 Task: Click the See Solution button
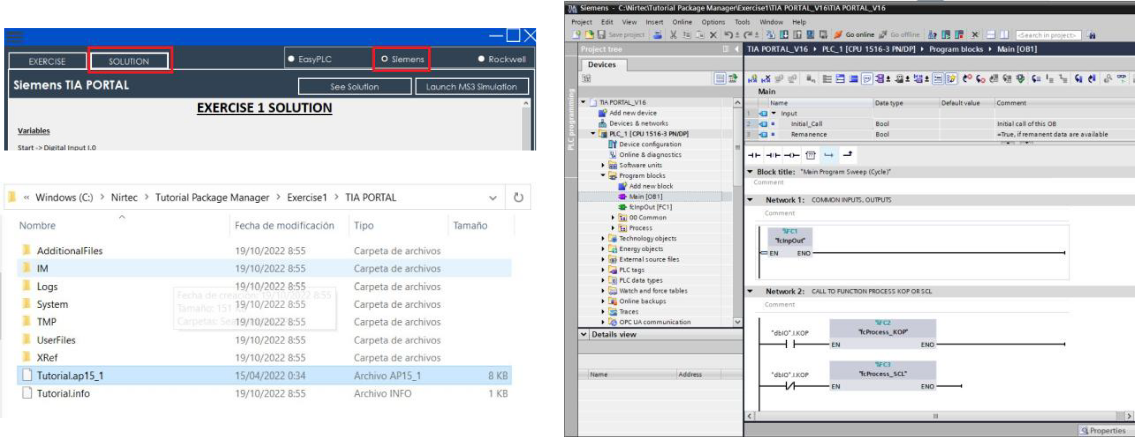coord(355,87)
